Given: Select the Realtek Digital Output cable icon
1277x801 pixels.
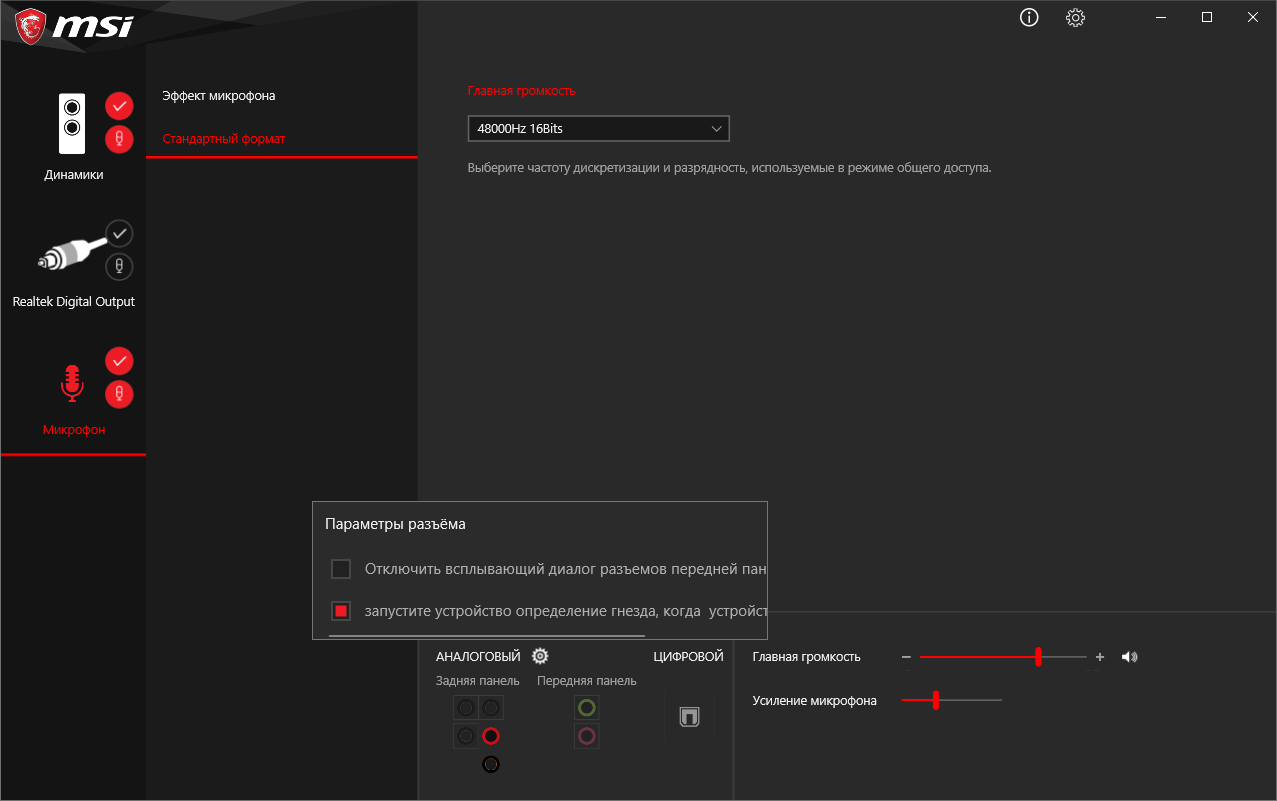Looking at the screenshot, I should pyautogui.click(x=70, y=256).
